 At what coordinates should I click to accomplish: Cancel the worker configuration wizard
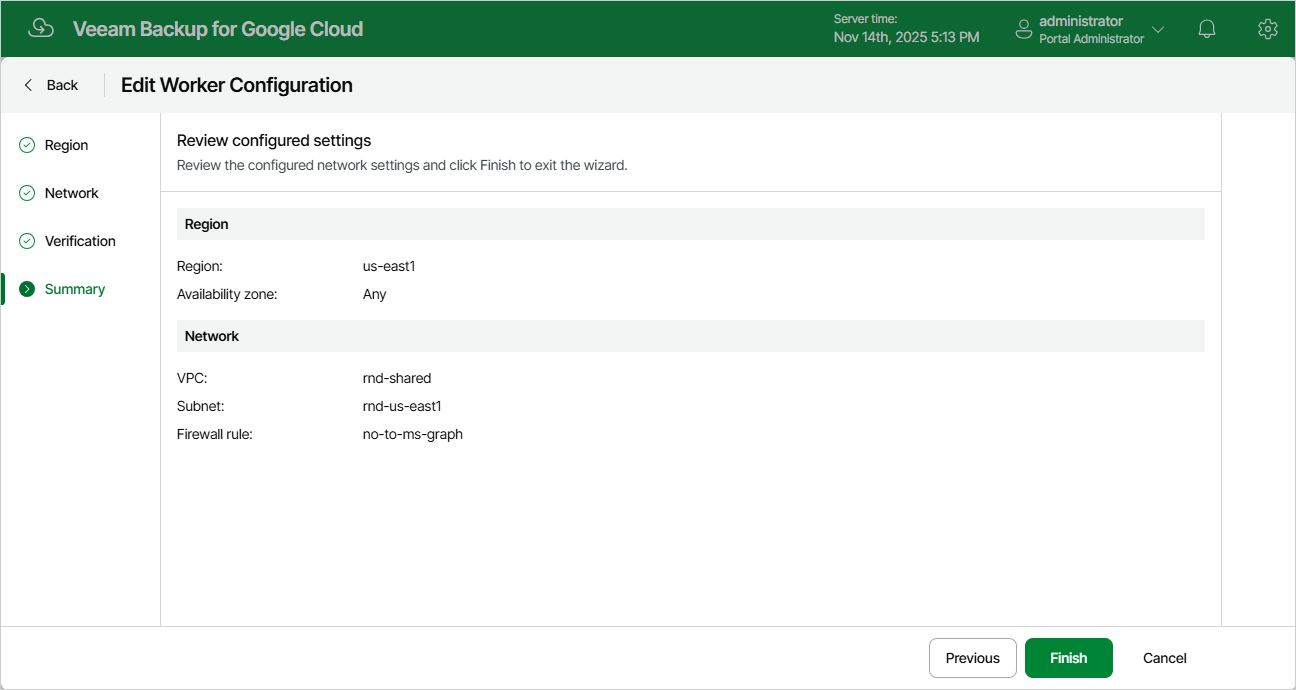pos(1165,658)
